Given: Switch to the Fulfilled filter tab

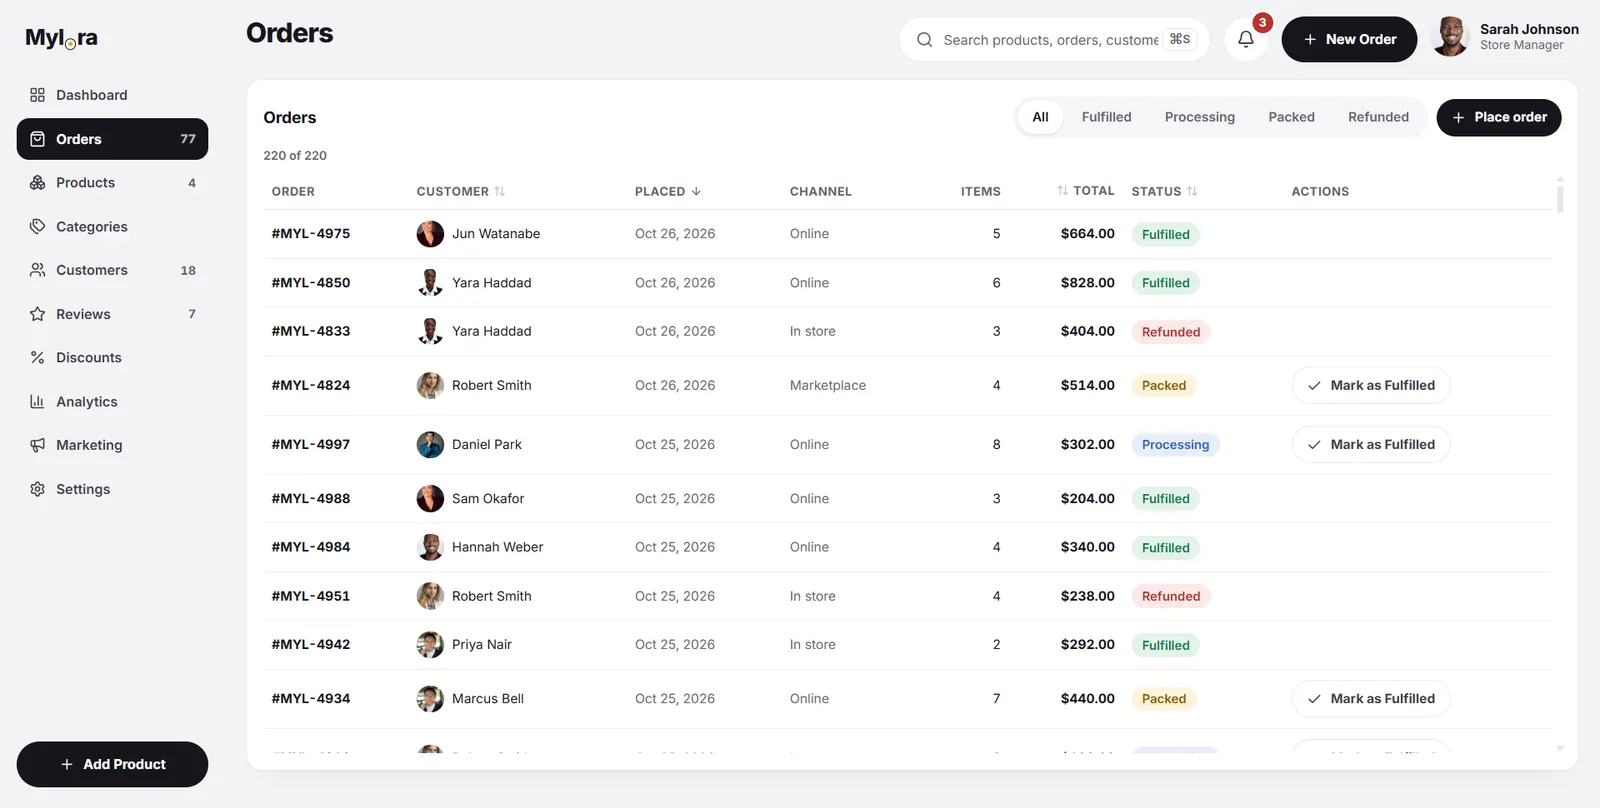Looking at the screenshot, I should [x=1106, y=117].
